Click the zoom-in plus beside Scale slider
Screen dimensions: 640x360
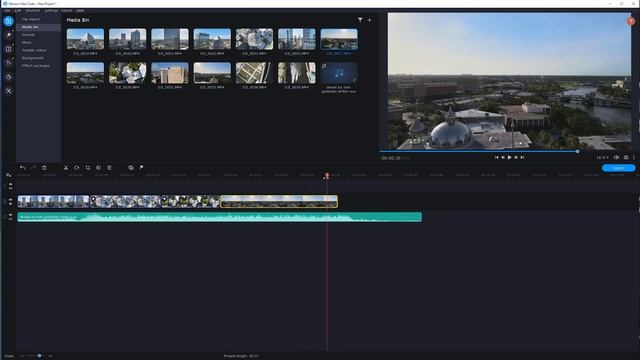(51, 356)
